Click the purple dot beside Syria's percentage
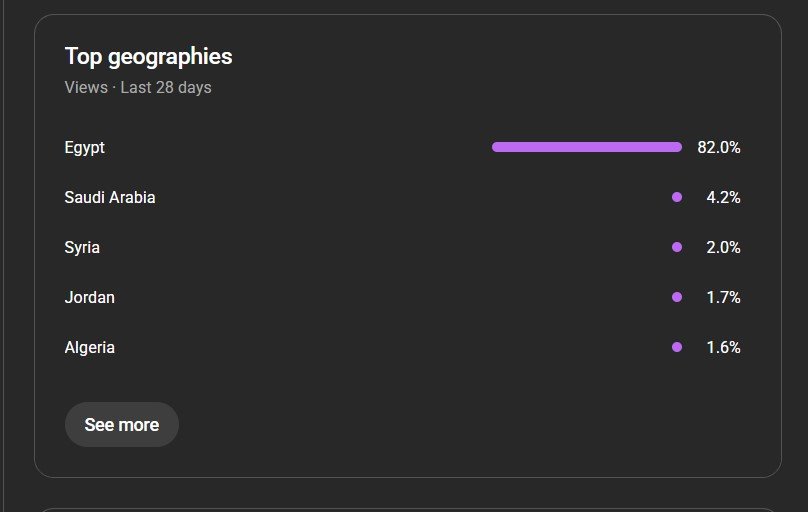Viewport: 808px width, 512px height. tap(677, 247)
